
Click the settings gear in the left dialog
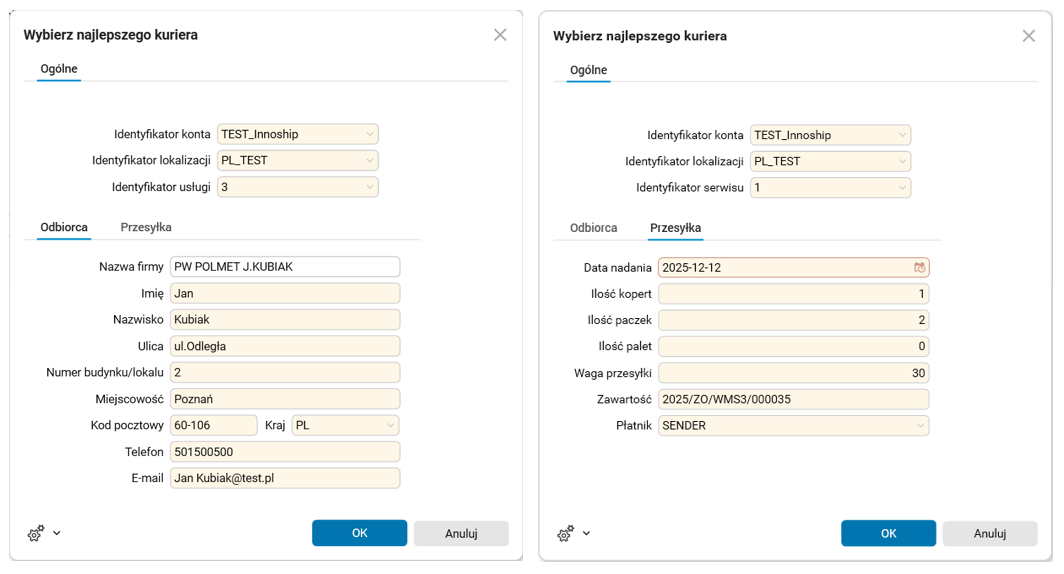(36, 534)
